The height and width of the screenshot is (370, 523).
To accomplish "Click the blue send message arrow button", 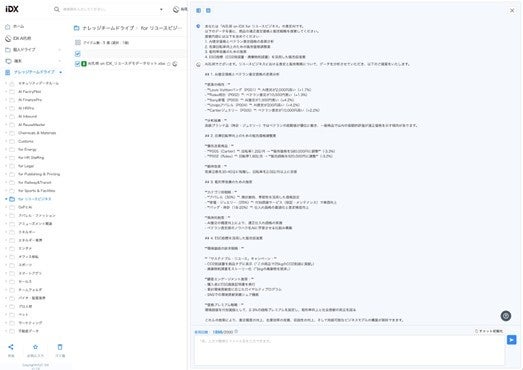I will 511,340.
